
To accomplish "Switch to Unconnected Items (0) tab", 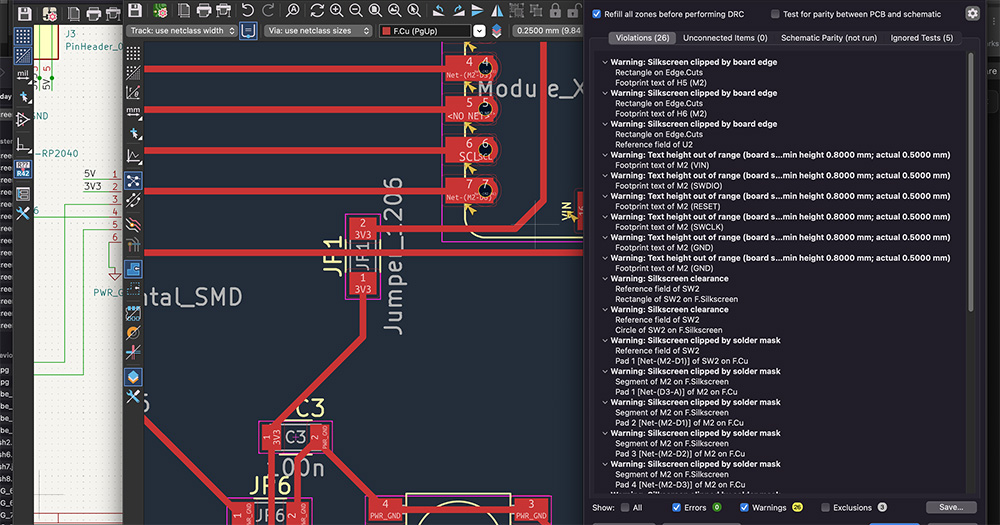I will point(725,38).
